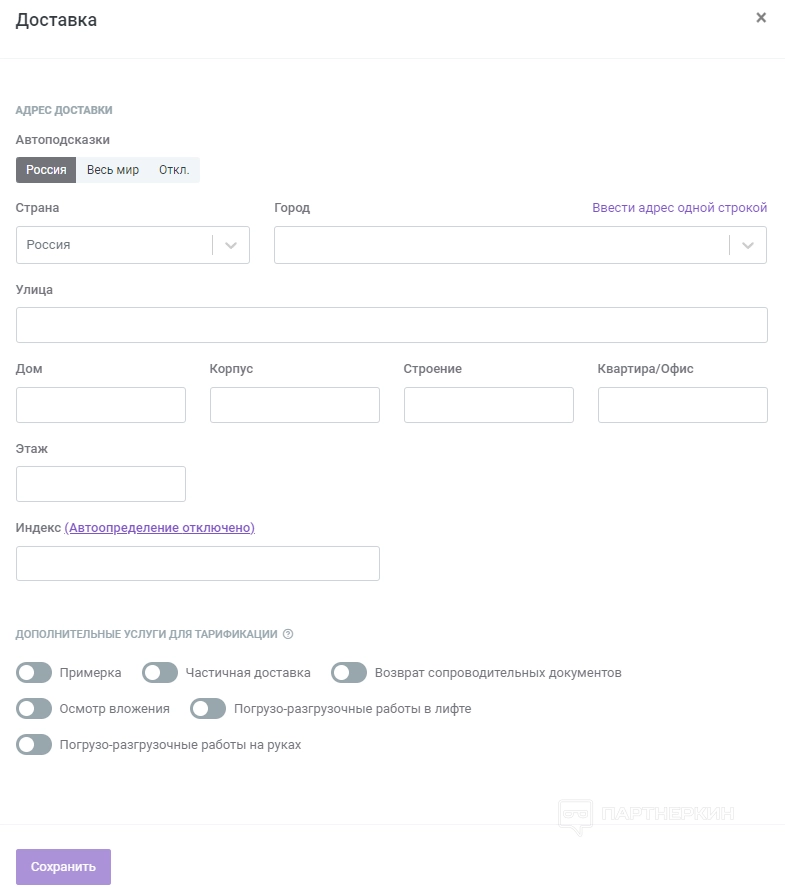Click the help icon beside Дополнительные услуги
Image resolution: width=785 pixels, height=888 pixels.
tap(288, 634)
